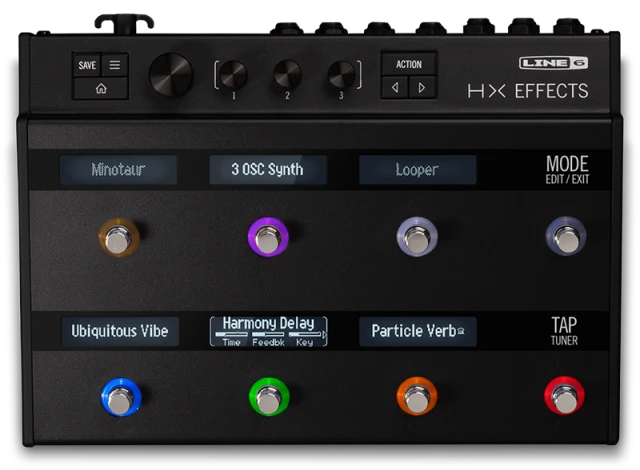The height and width of the screenshot is (470, 640).
Task: Click the cable hook on the top edge
Action: pyautogui.click(x=124, y=24)
